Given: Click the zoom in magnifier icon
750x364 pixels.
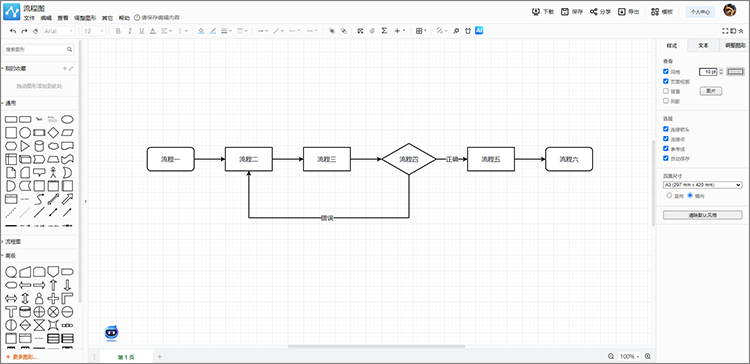Looking at the screenshot, I should 648,356.
